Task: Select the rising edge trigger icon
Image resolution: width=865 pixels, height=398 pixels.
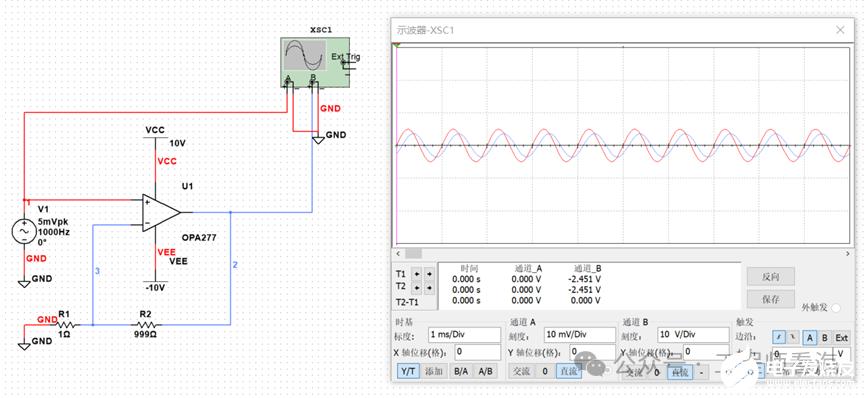Action: [x=779, y=338]
